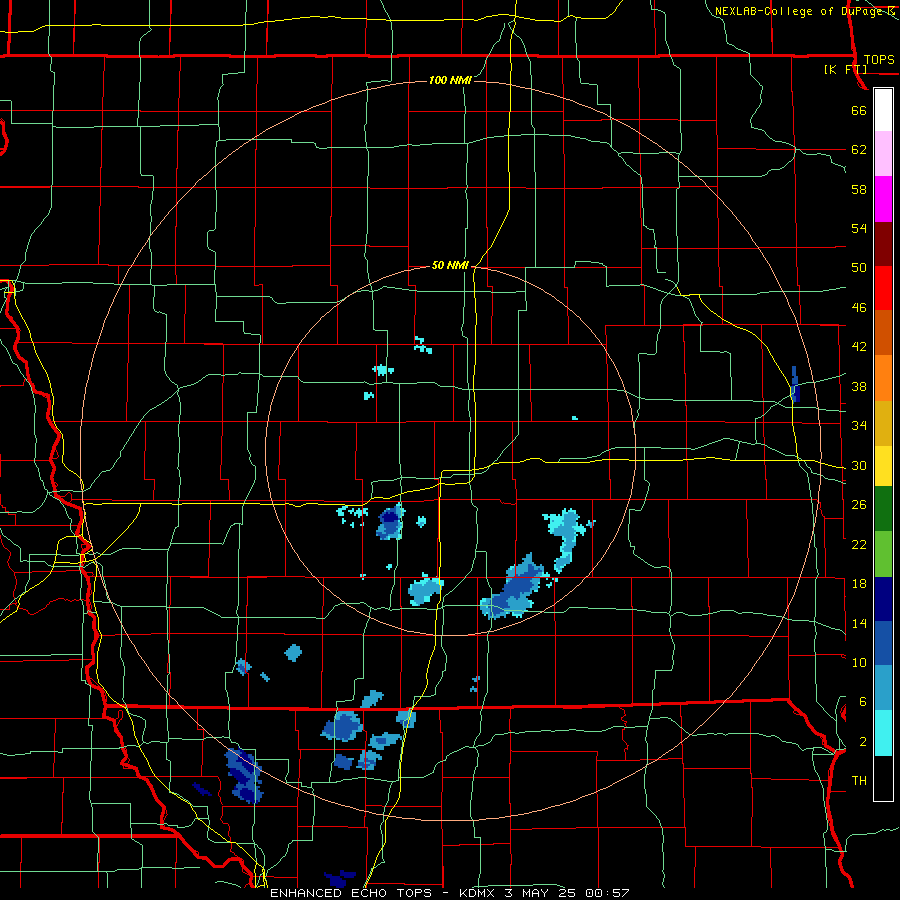Click the isolated dark blue echo near the eastern 100 NMI ring
900x900 pixels.
pos(794,384)
